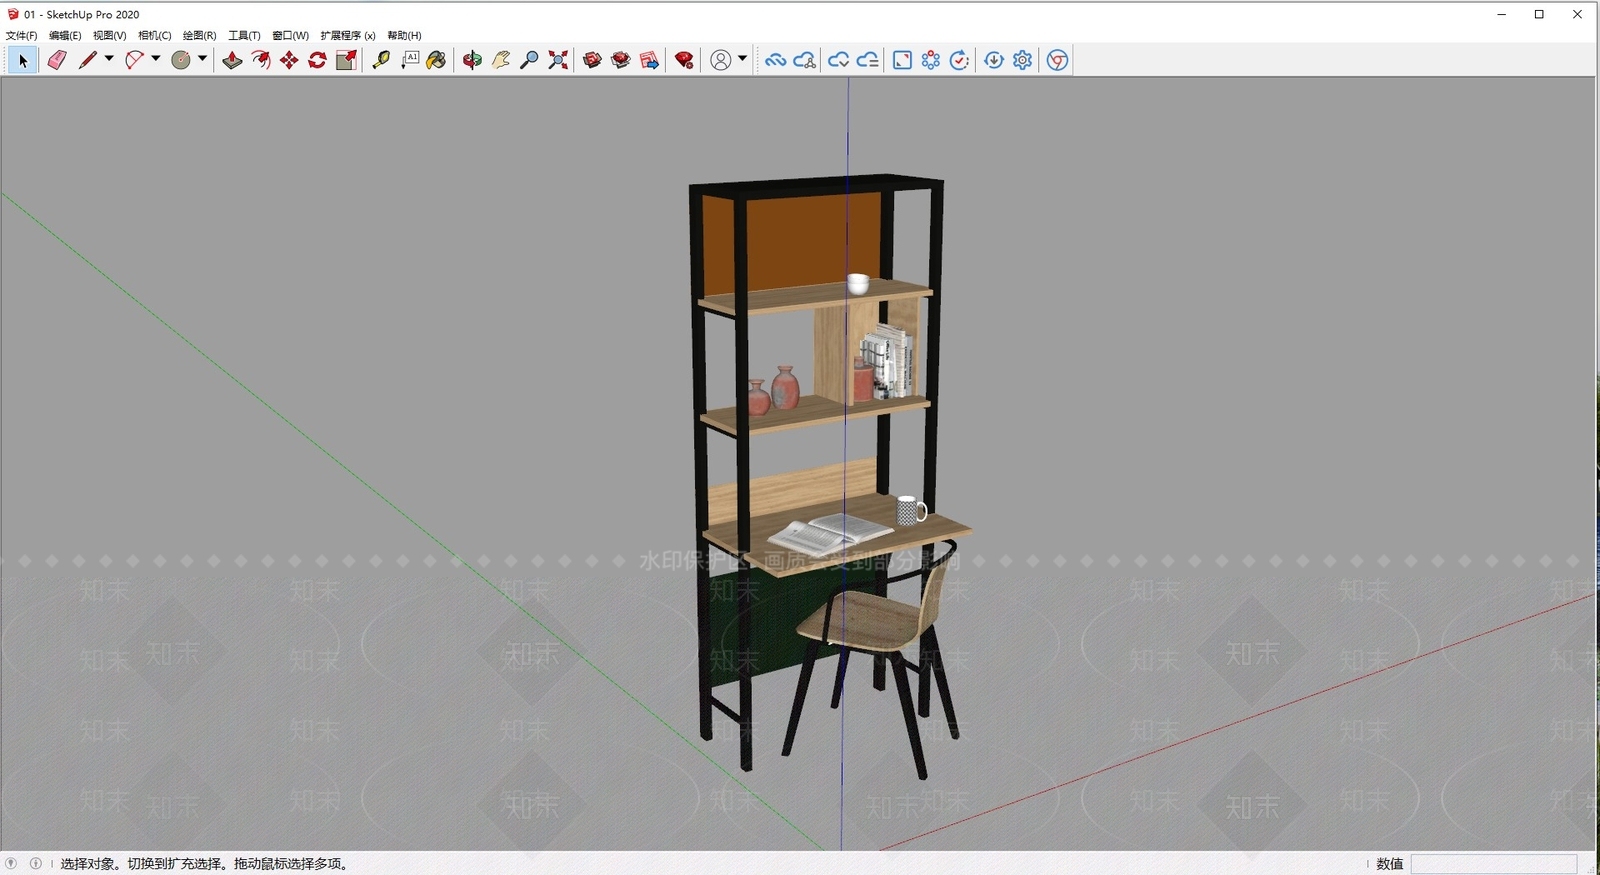Select the Pan hand tool
Viewport: 1600px width, 875px height.
tap(501, 60)
